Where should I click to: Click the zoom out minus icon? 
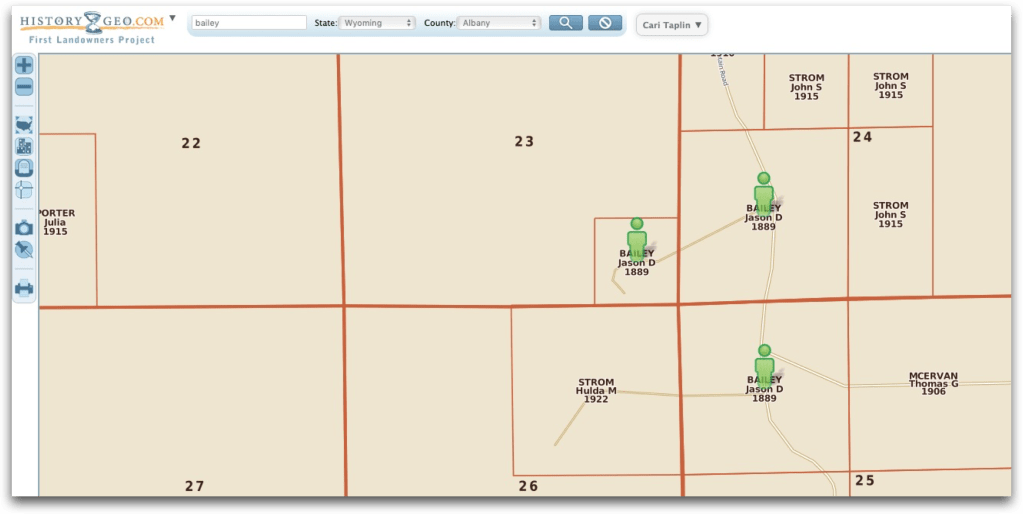(24, 87)
